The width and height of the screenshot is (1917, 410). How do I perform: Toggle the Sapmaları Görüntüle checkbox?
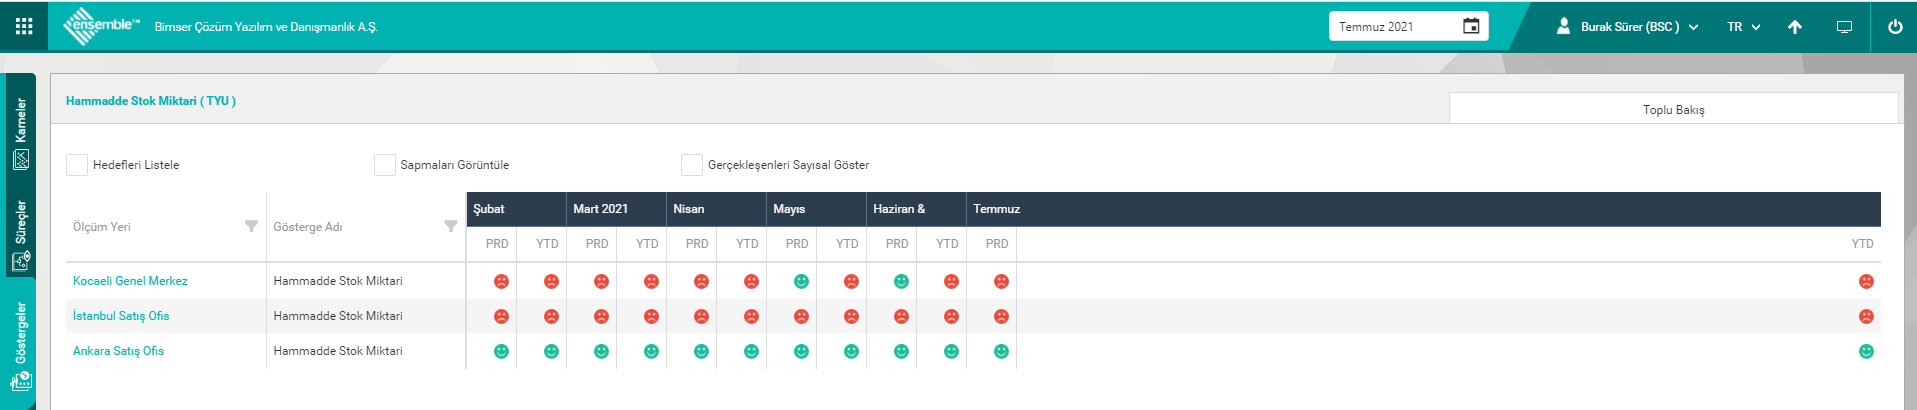click(384, 165)
